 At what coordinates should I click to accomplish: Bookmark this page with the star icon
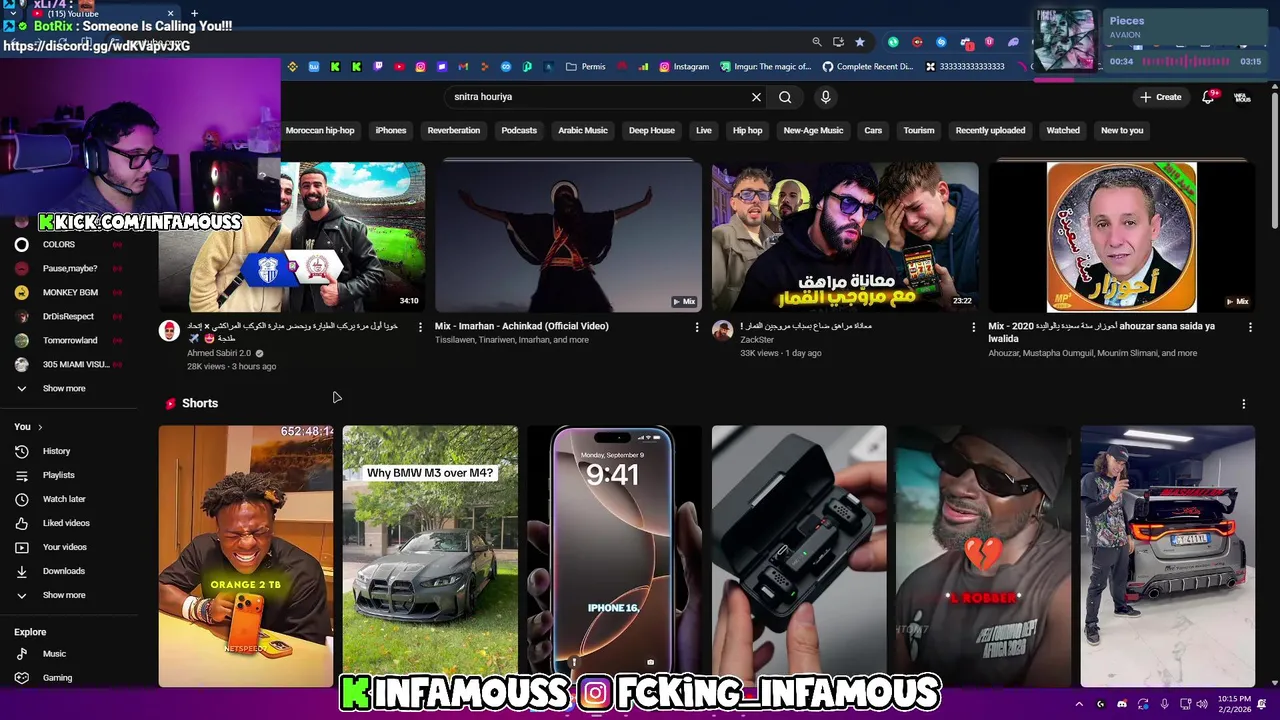tap(859, 42)
